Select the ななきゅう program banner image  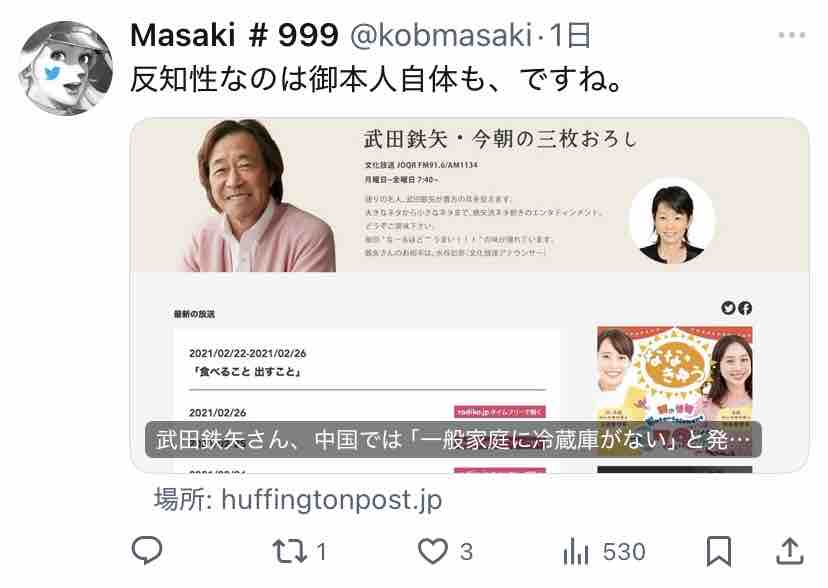674,375
